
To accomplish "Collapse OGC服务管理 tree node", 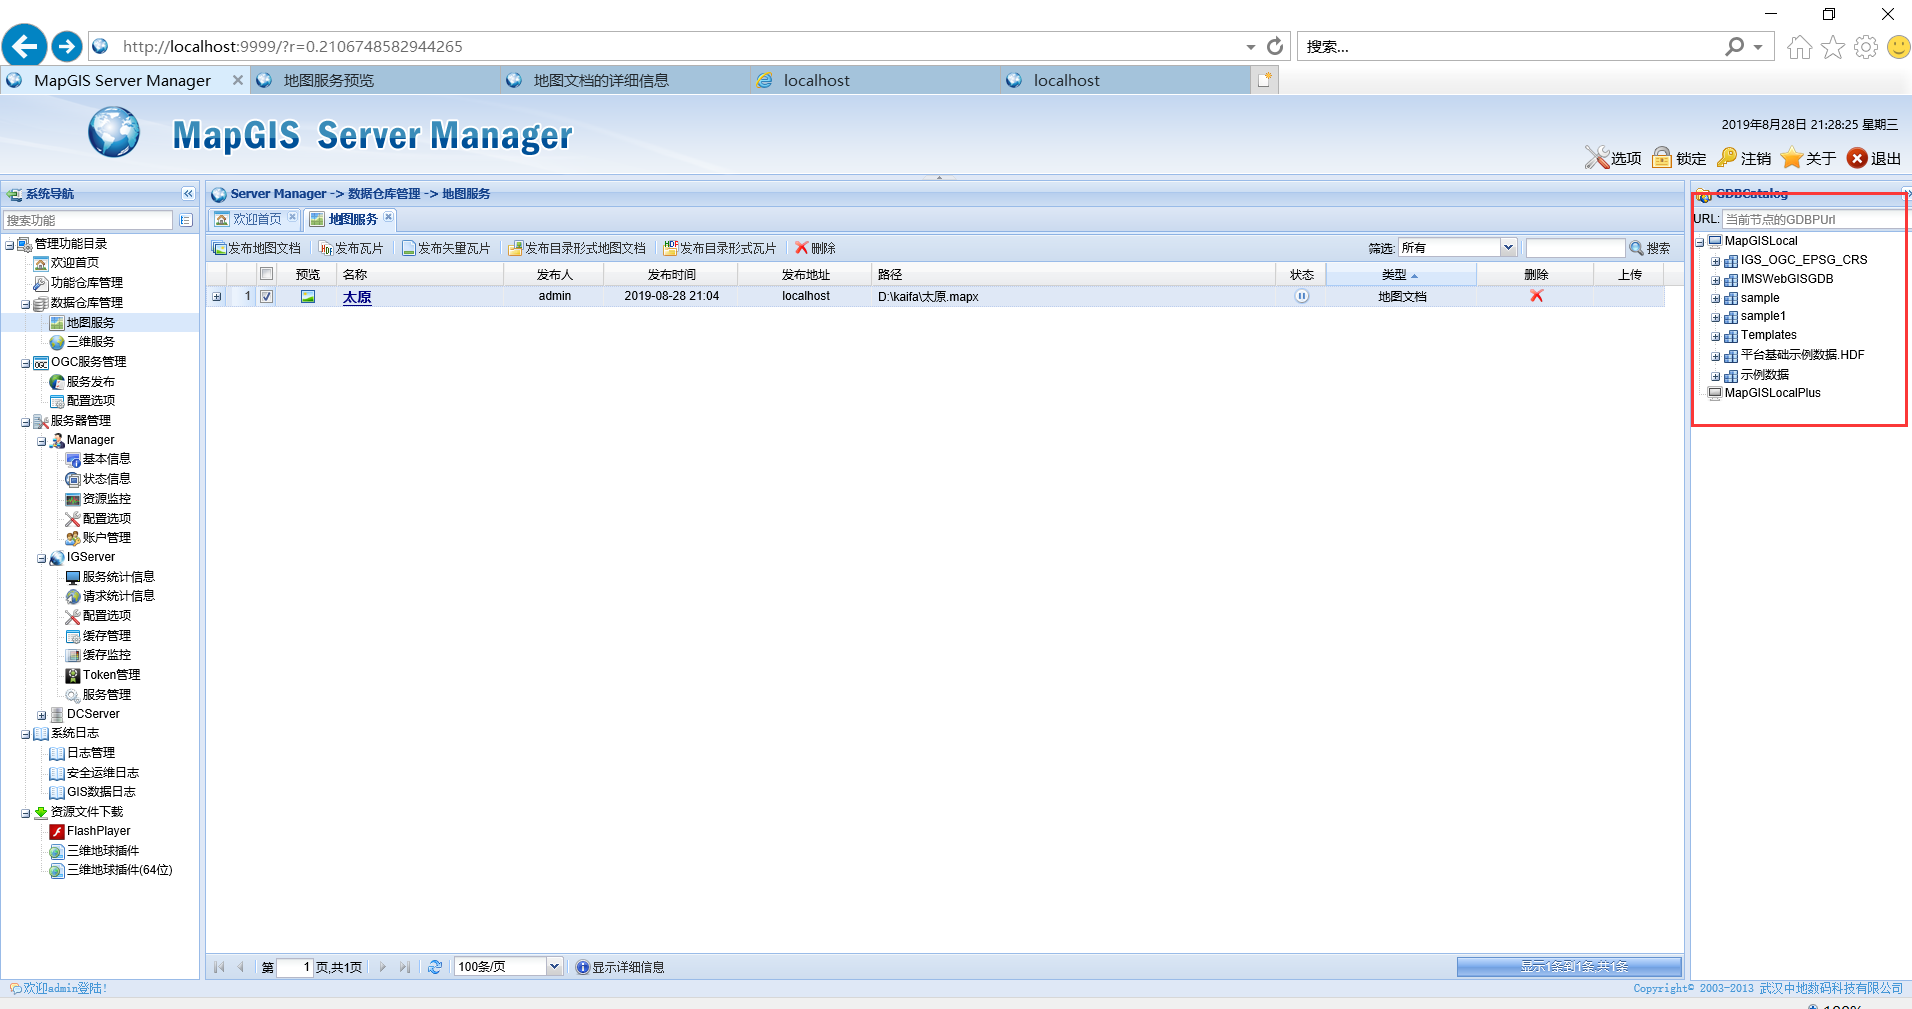I will tap(25, 363).
